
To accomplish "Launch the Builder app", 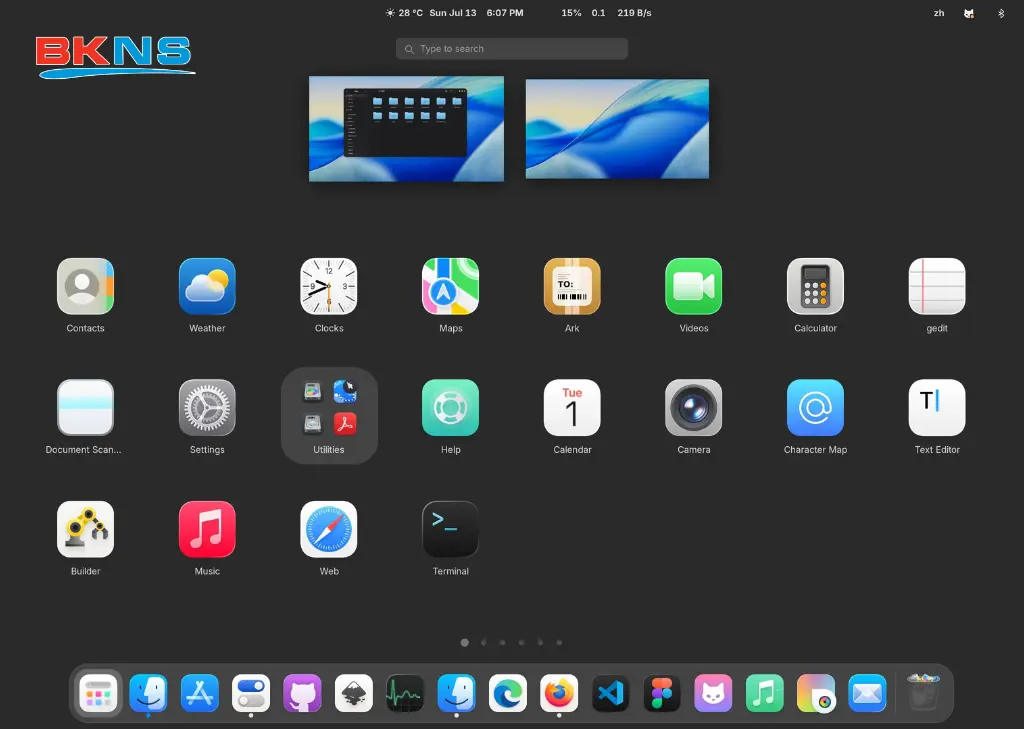I will (85, 528).
